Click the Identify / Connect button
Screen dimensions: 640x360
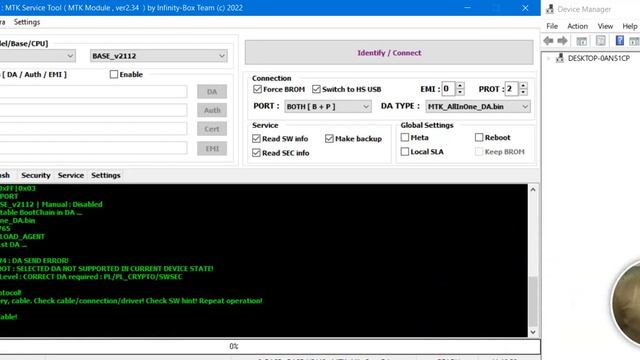click(389, 52)
